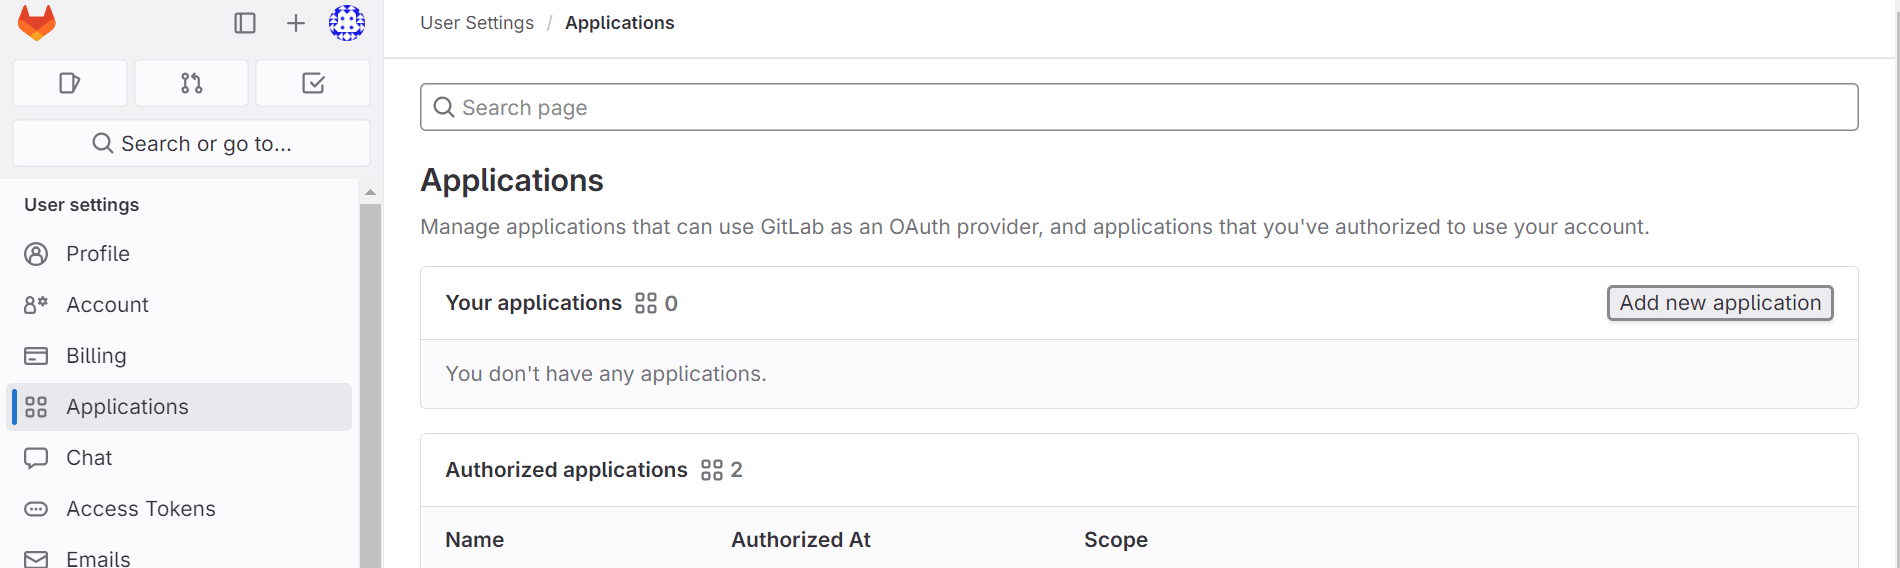Screen dimensions: 1900x568
Task: Click the Chat bubble icon
Action: (x=36, y=458)
